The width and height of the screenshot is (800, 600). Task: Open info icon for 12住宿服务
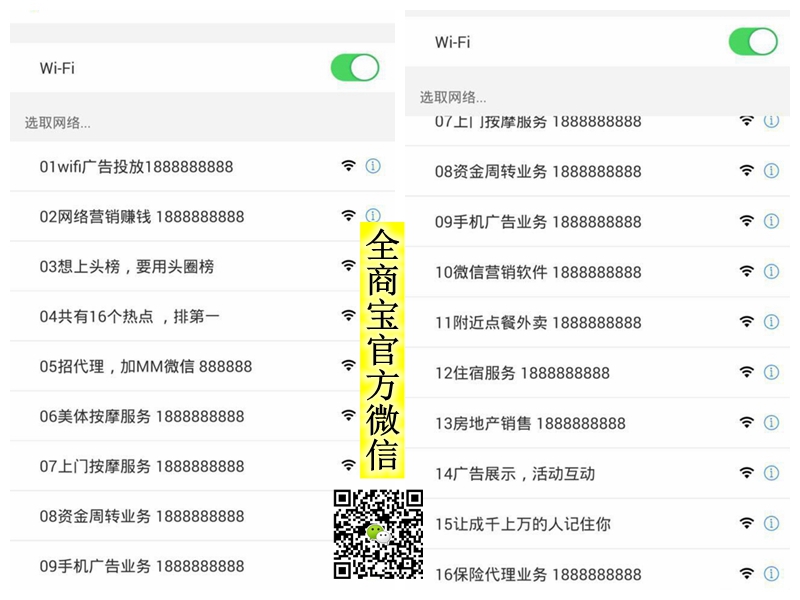[x=771, y=372]
